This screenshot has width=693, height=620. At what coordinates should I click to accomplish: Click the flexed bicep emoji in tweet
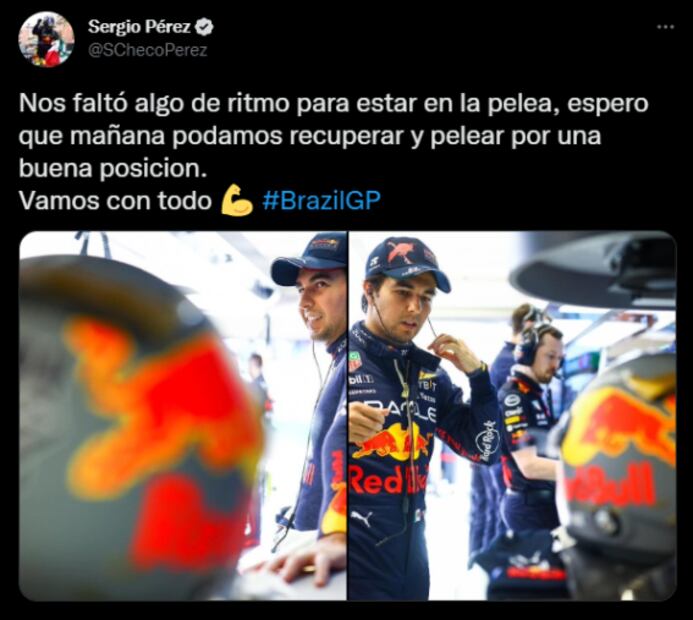[x=236, y=200]
